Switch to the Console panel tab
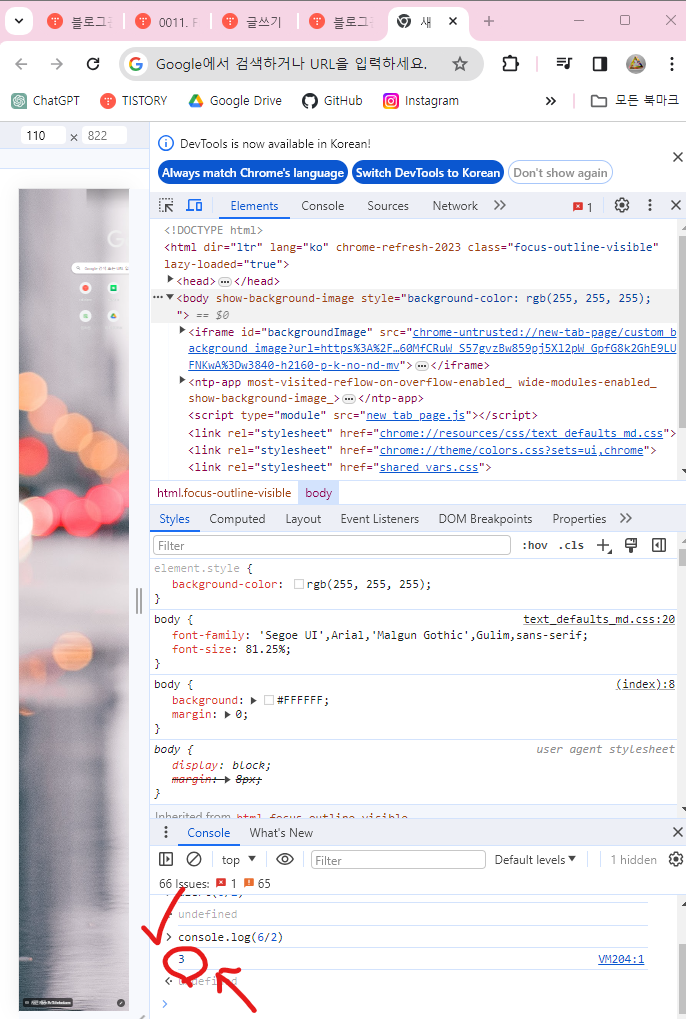This screenshot has height=1019, width=686. pyautogui.click(x=322, y=206)
